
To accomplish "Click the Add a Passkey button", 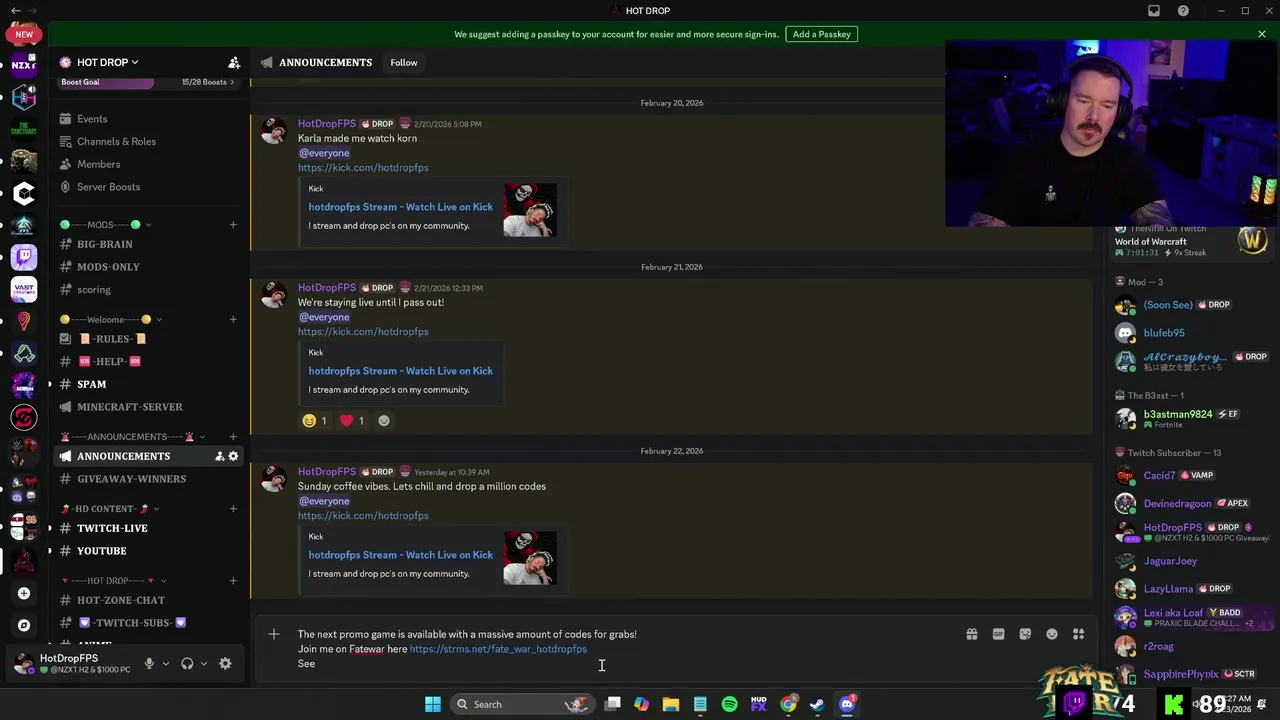I will (822, 34).
